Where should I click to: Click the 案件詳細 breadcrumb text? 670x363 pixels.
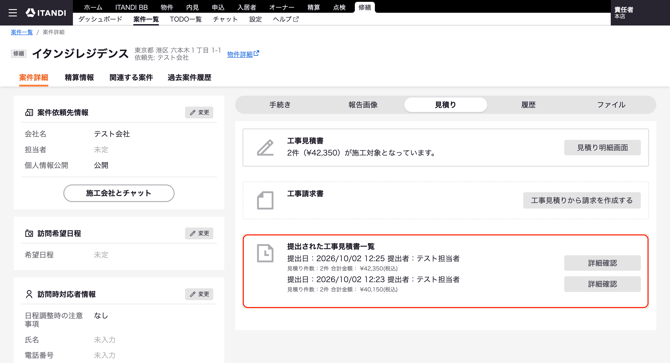tap(53, 32)
